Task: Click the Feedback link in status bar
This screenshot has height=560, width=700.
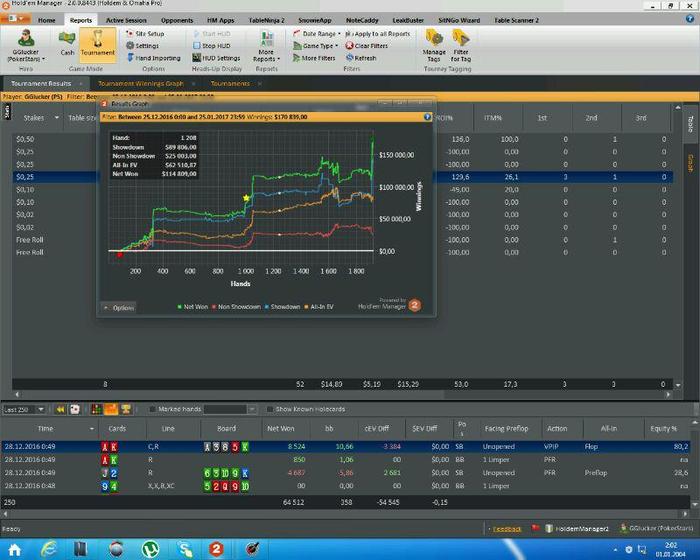Action: [x=507, y=529]
